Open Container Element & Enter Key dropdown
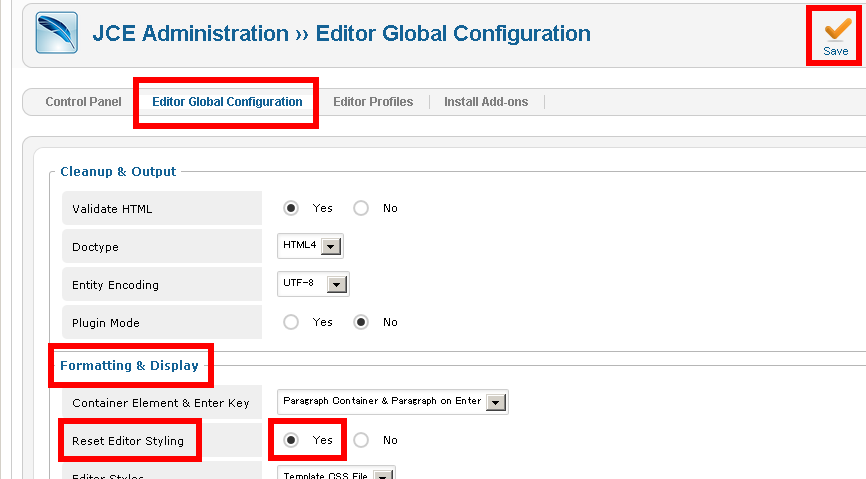The image size is (866, 479). (x=393, y=402)
